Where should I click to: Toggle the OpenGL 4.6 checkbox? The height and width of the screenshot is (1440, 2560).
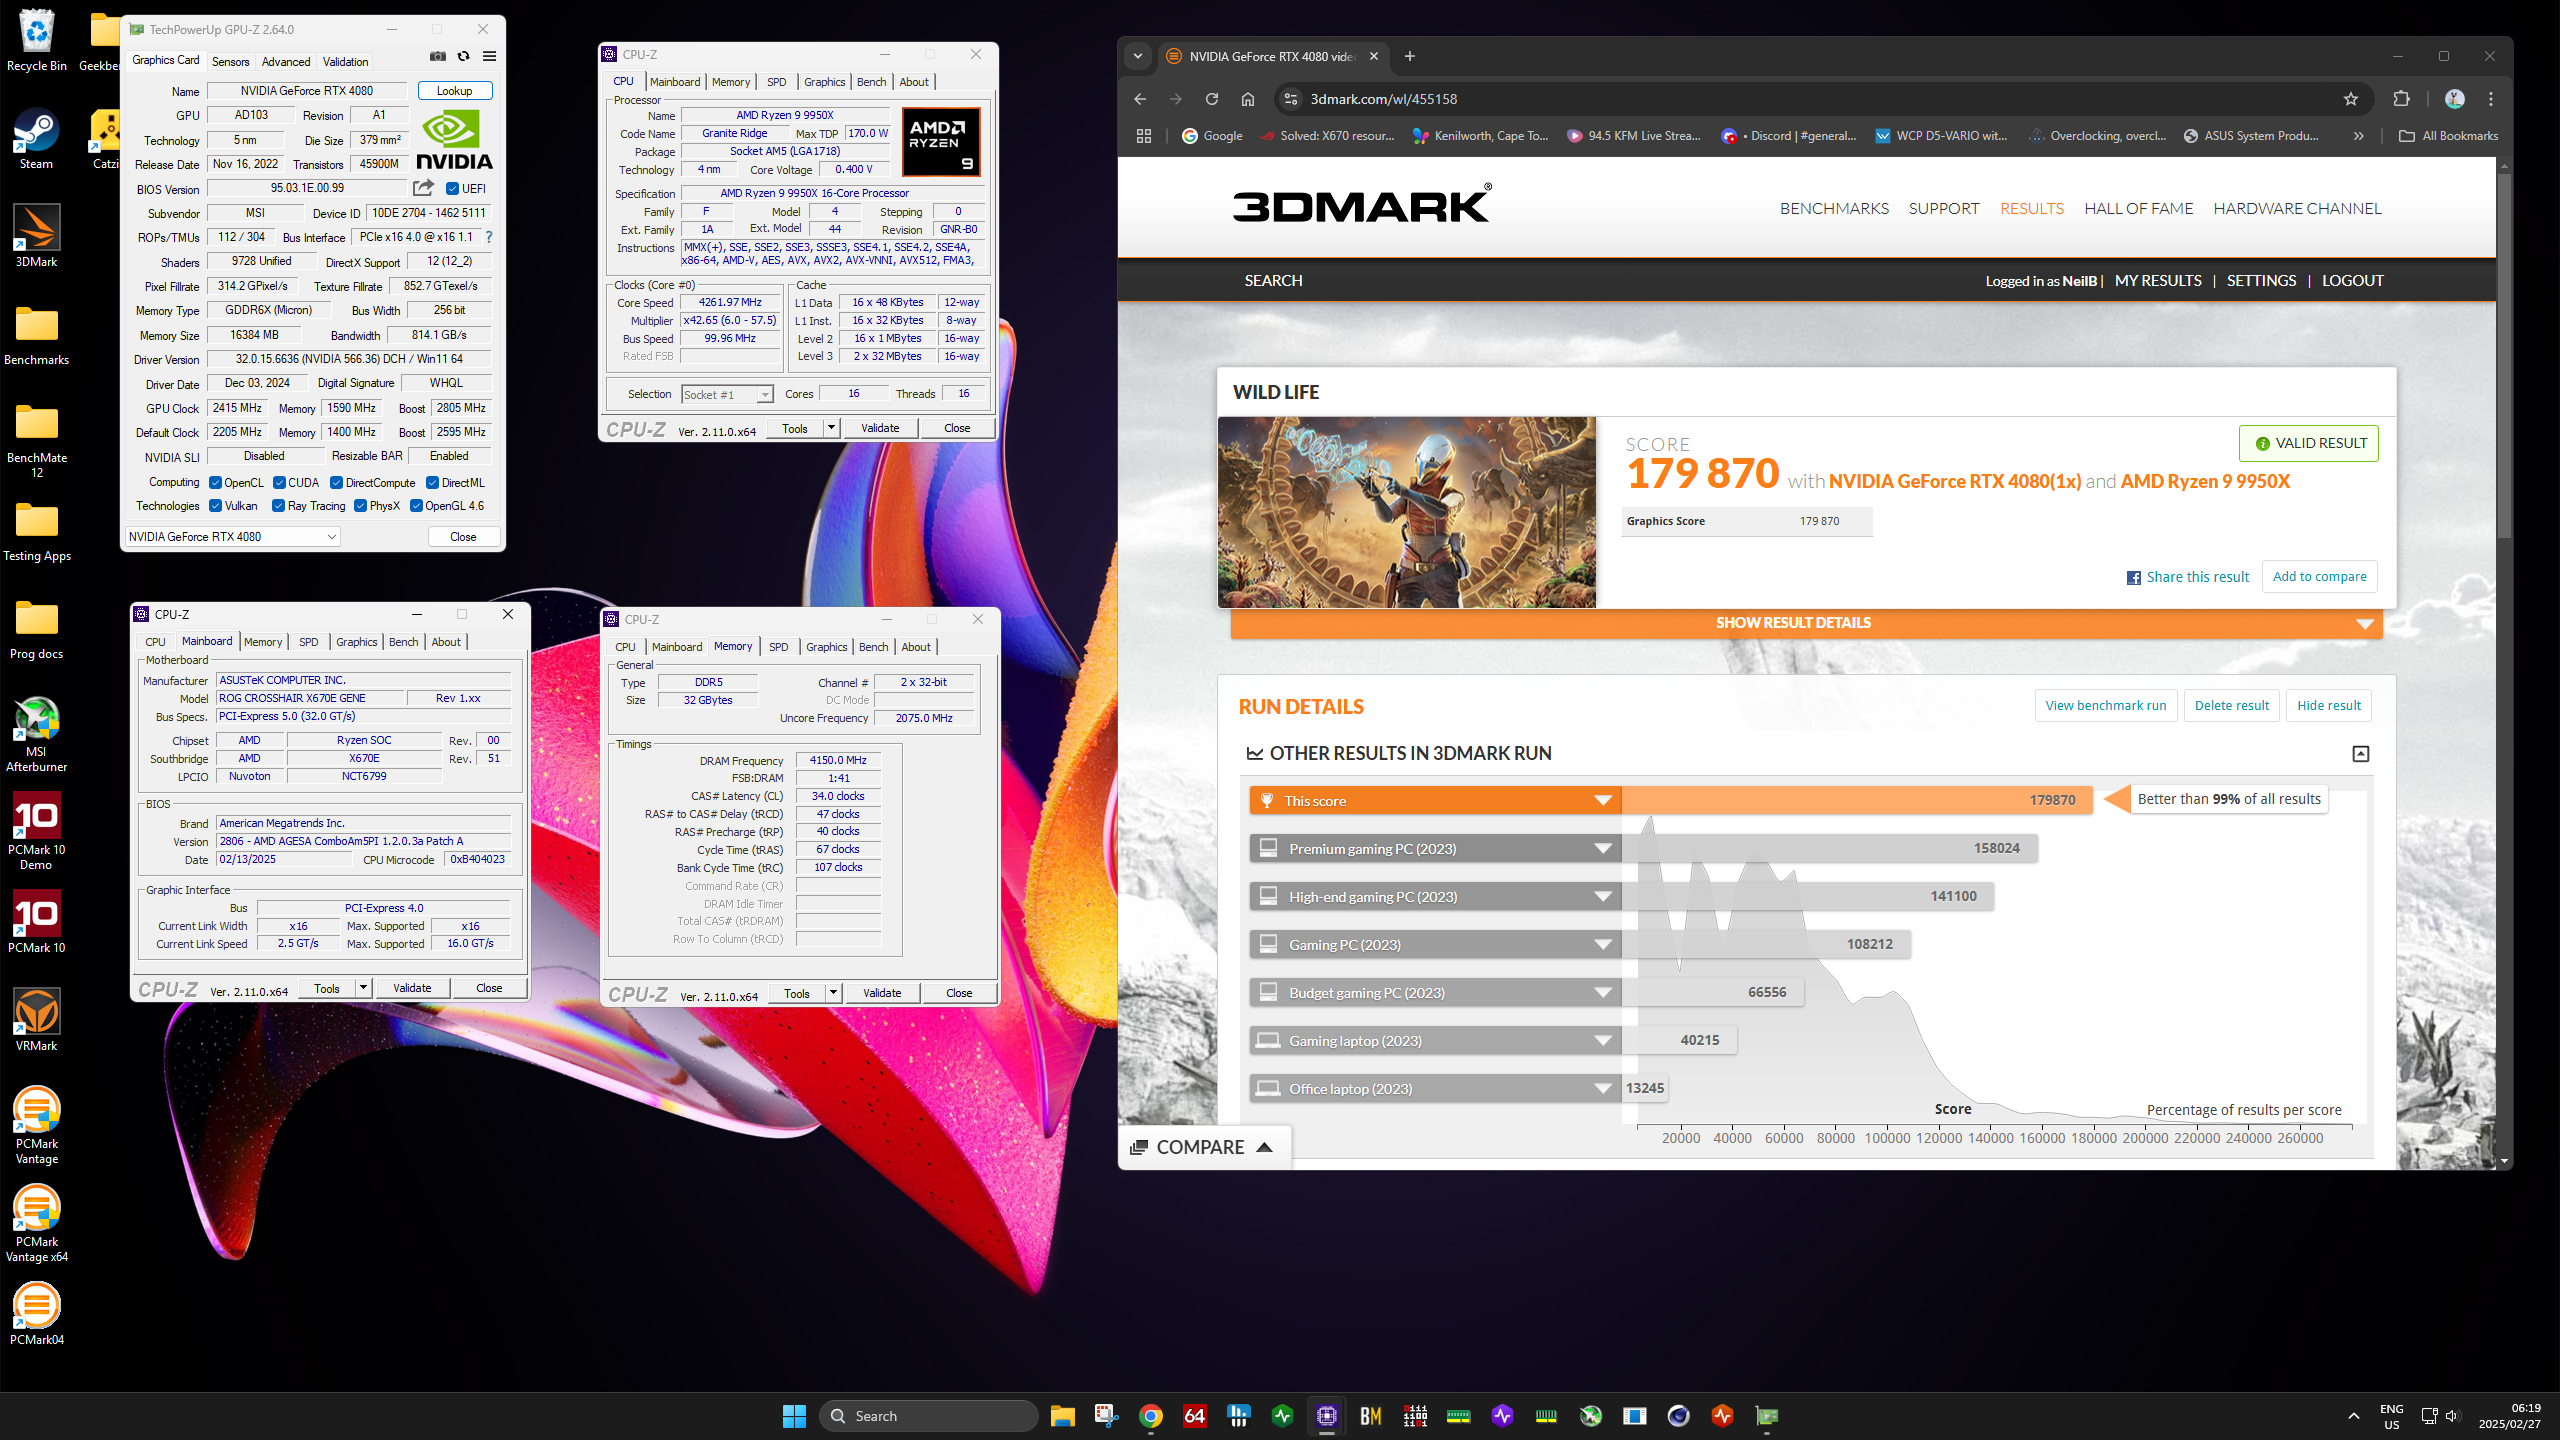coord(416,506)
